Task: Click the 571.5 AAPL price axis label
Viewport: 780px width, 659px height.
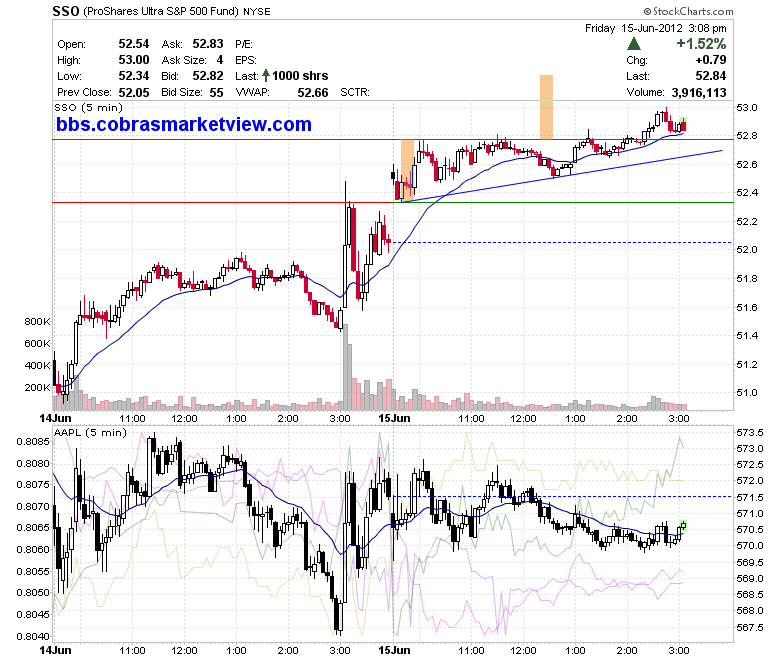Action: click(x=750, y=497)
